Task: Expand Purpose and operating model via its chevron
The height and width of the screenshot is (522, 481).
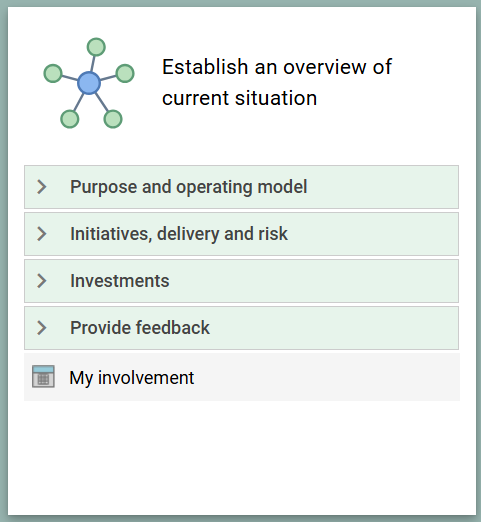Action: coord(42,187)
